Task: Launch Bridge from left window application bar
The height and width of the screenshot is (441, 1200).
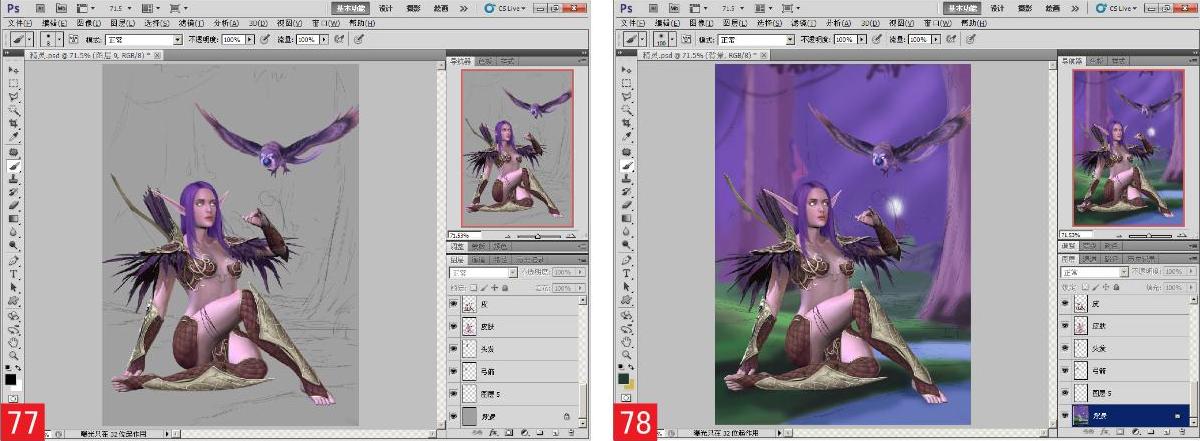Action: coord(39,7)
